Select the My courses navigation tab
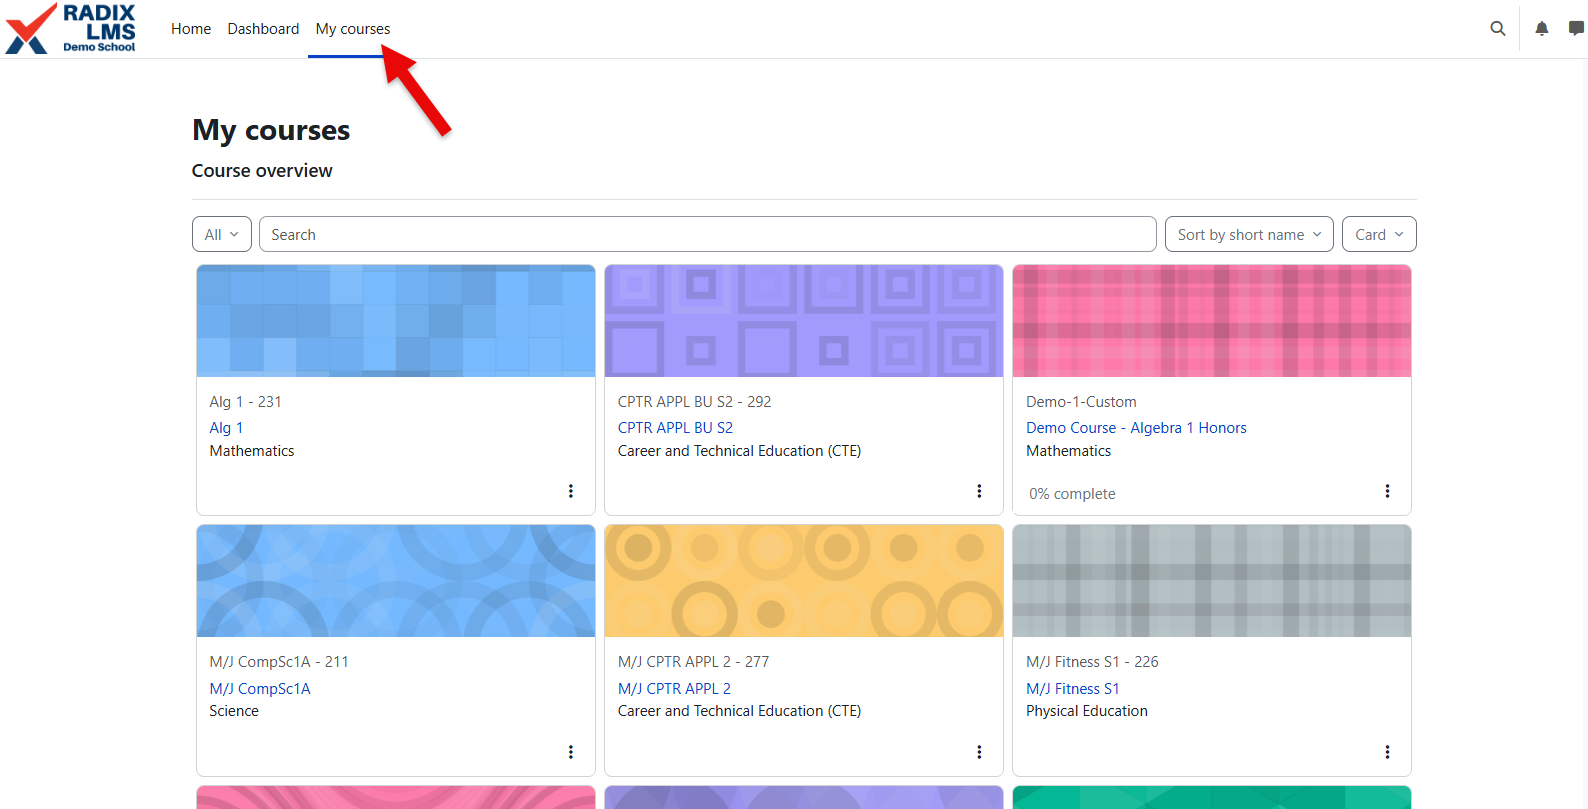Image resolution: width=1588 pixels, height=809 pixels. [x=353, y=29]
